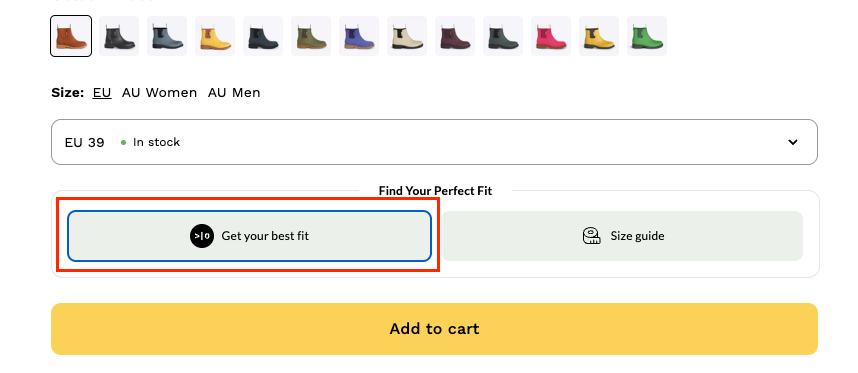Image resolution: width=858 pixels, height=373 pixels.
Task: Select the olive green boot variant
Action: tap(311, 36)
